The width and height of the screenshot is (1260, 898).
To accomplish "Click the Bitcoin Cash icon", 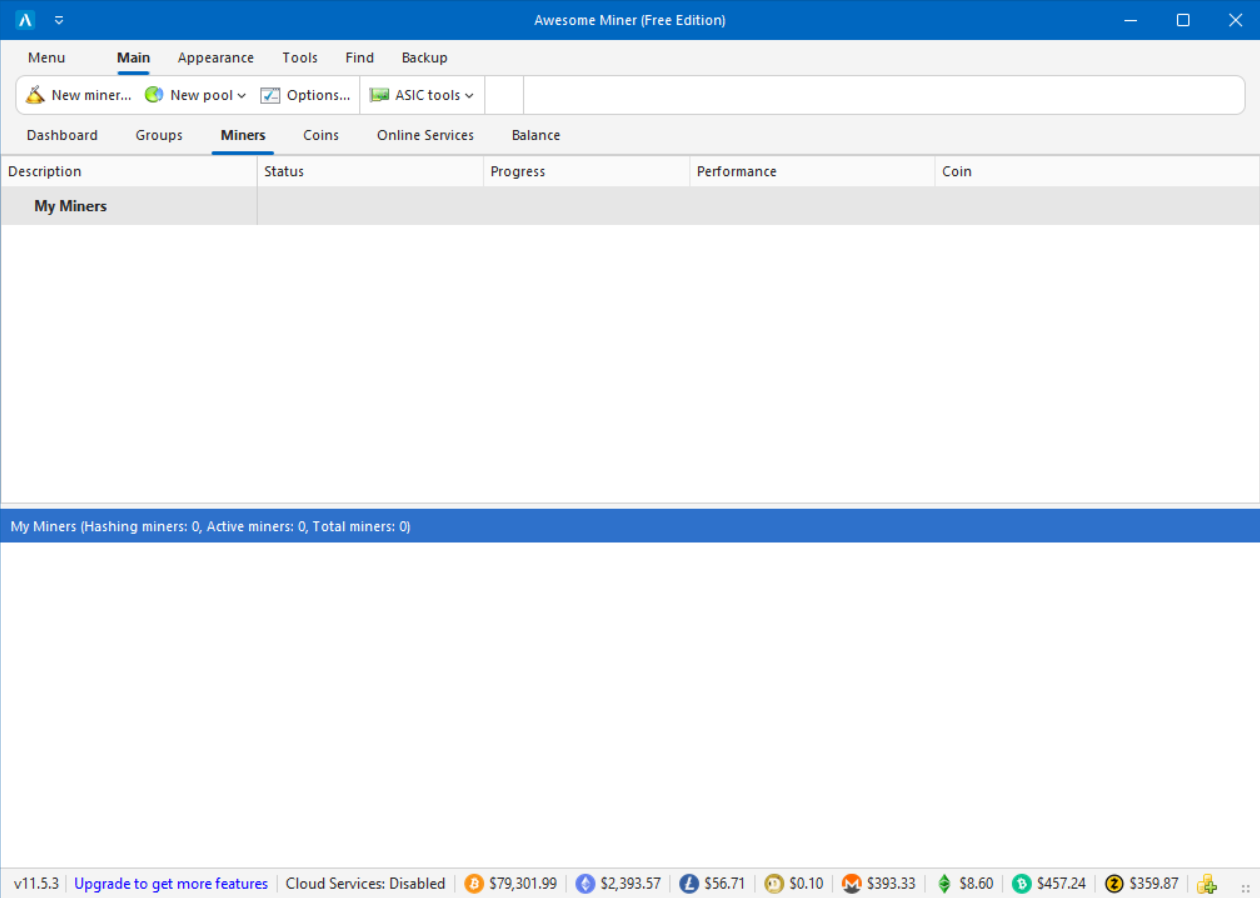I will pyautogui.click(x=1022, y=884).
